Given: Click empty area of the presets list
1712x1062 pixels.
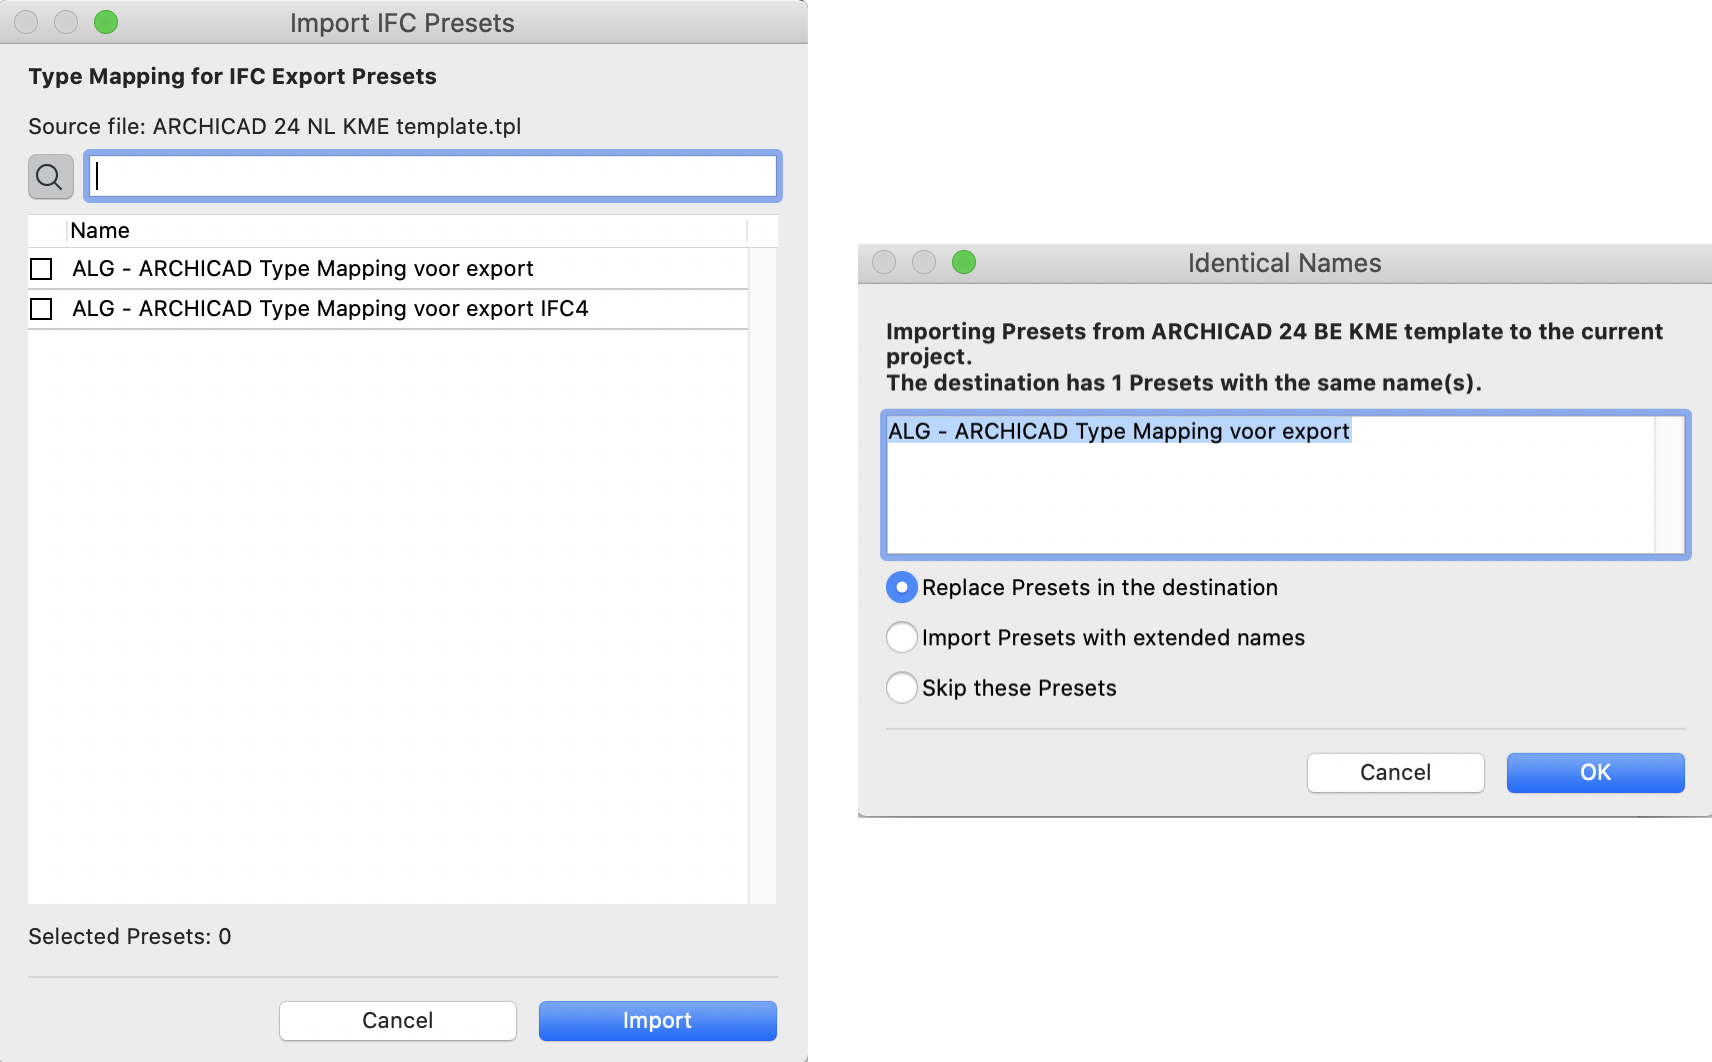Looking at the screenshot, I should pyautogui.click(x=388, y=615).
